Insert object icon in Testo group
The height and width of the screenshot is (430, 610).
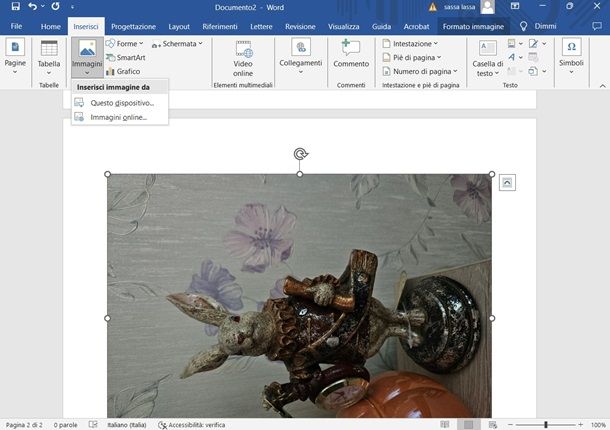[x=536, y=71]
